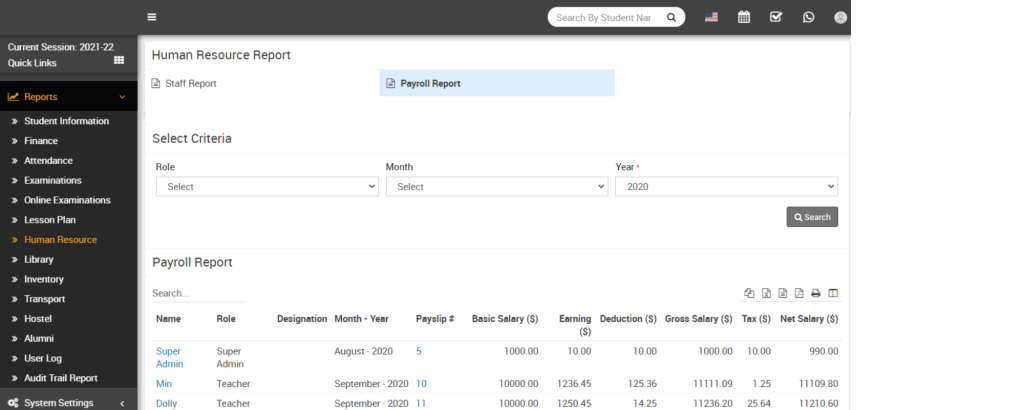Focus the payroll table Search field

[199, 294]
